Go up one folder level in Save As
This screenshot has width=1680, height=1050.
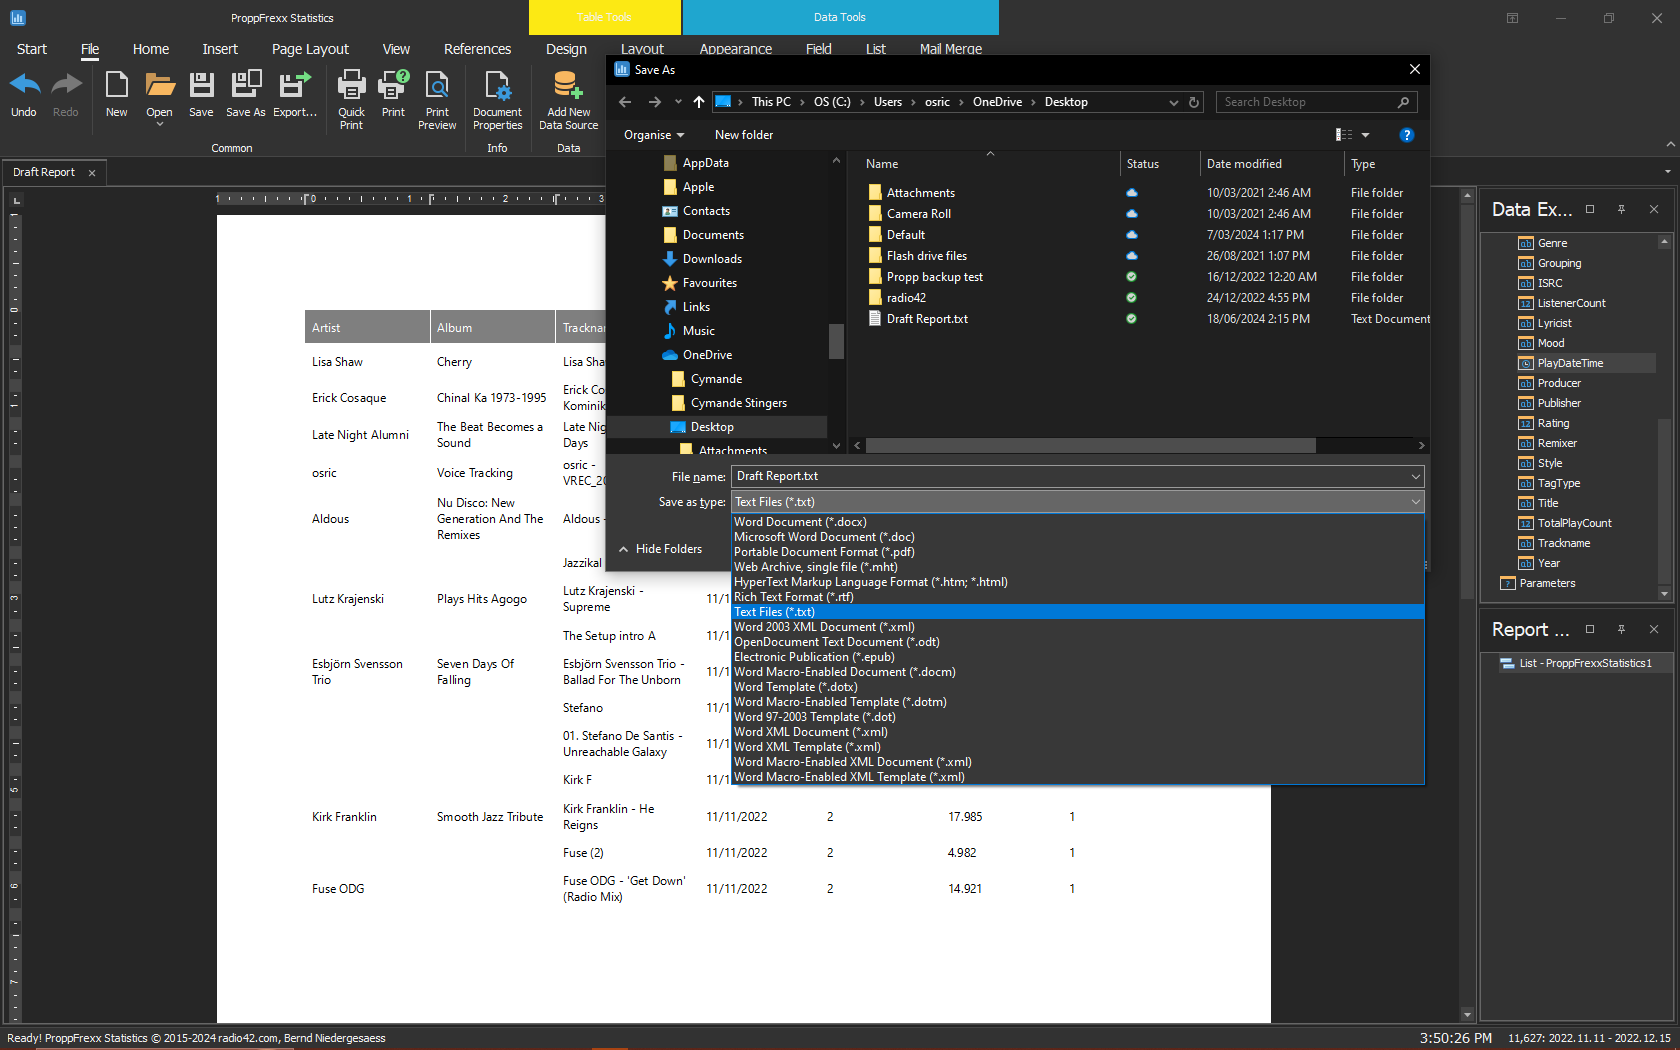click(698, 102)
